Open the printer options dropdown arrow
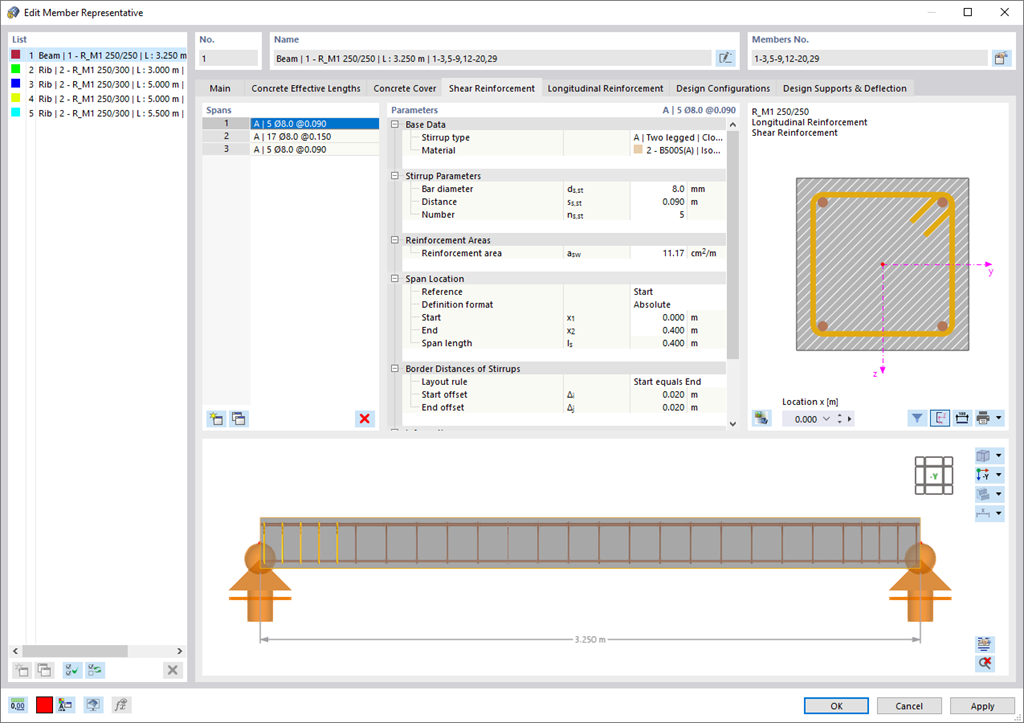 [x=999, y=418]
